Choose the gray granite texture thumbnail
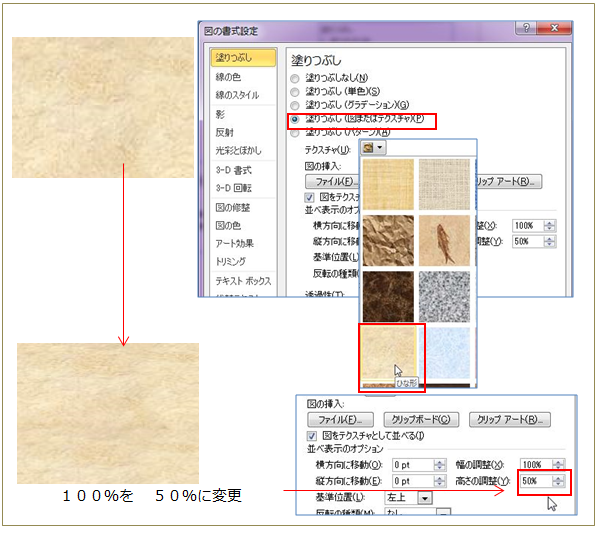The height and width of the screenshot is (534, 598). point(444,297)
